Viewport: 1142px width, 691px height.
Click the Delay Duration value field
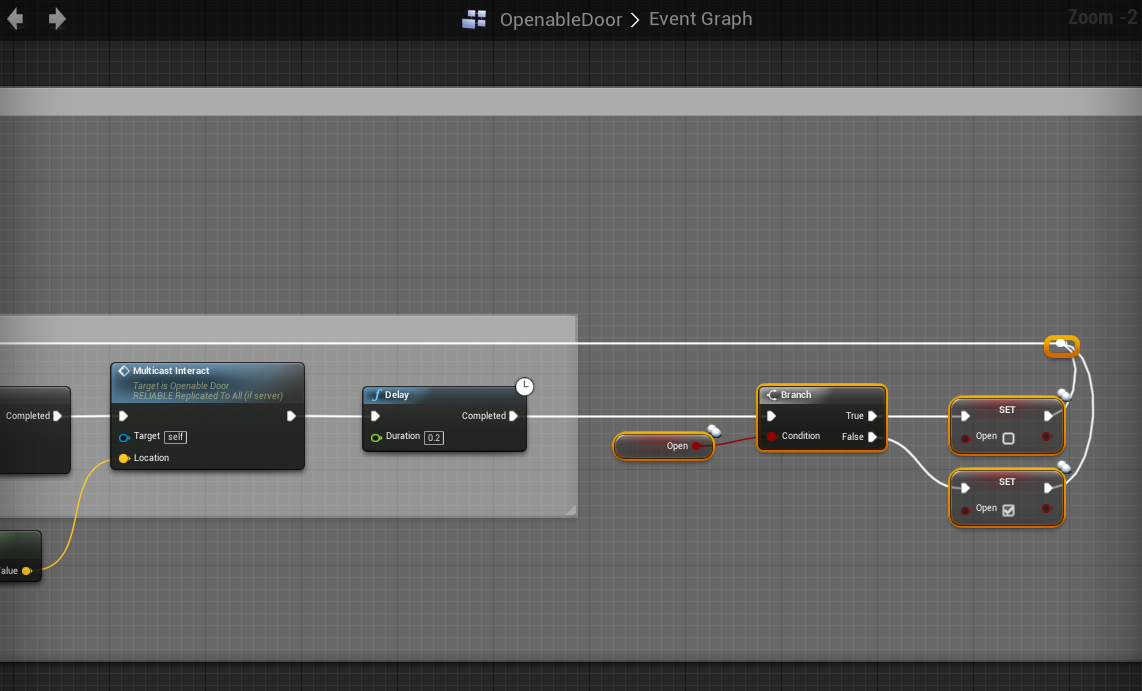[x=434, y=438]
